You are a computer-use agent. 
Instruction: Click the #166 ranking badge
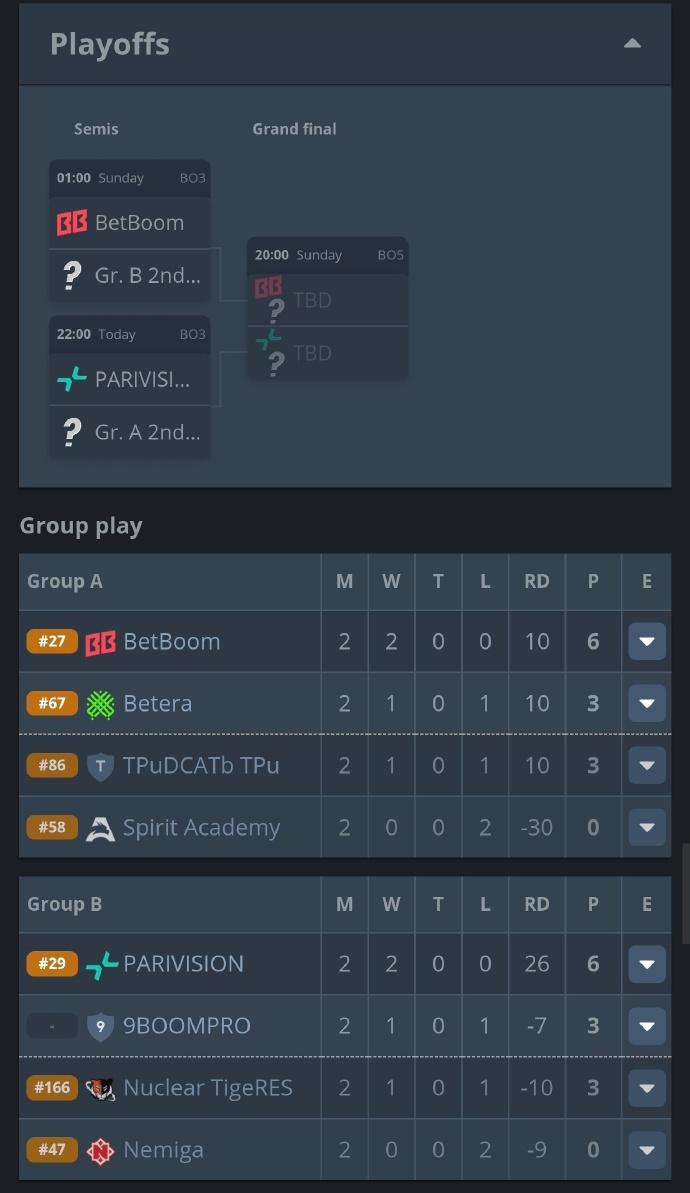coord(52,1088)
